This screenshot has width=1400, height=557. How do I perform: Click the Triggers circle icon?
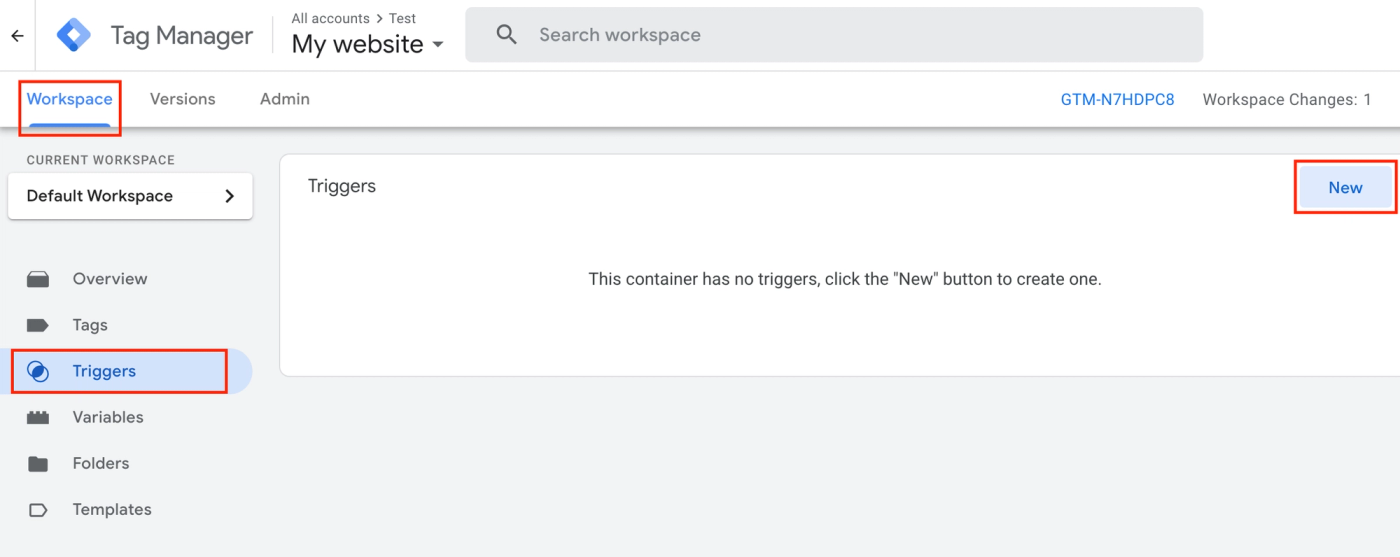click(38, 371)
